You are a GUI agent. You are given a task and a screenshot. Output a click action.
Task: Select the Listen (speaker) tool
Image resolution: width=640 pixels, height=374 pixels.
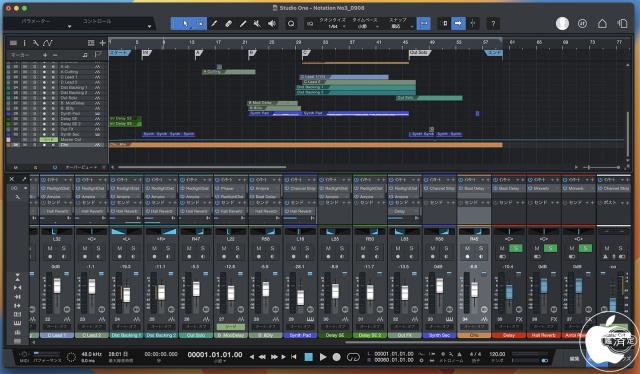pyautogui.click(x=272, y=24)
